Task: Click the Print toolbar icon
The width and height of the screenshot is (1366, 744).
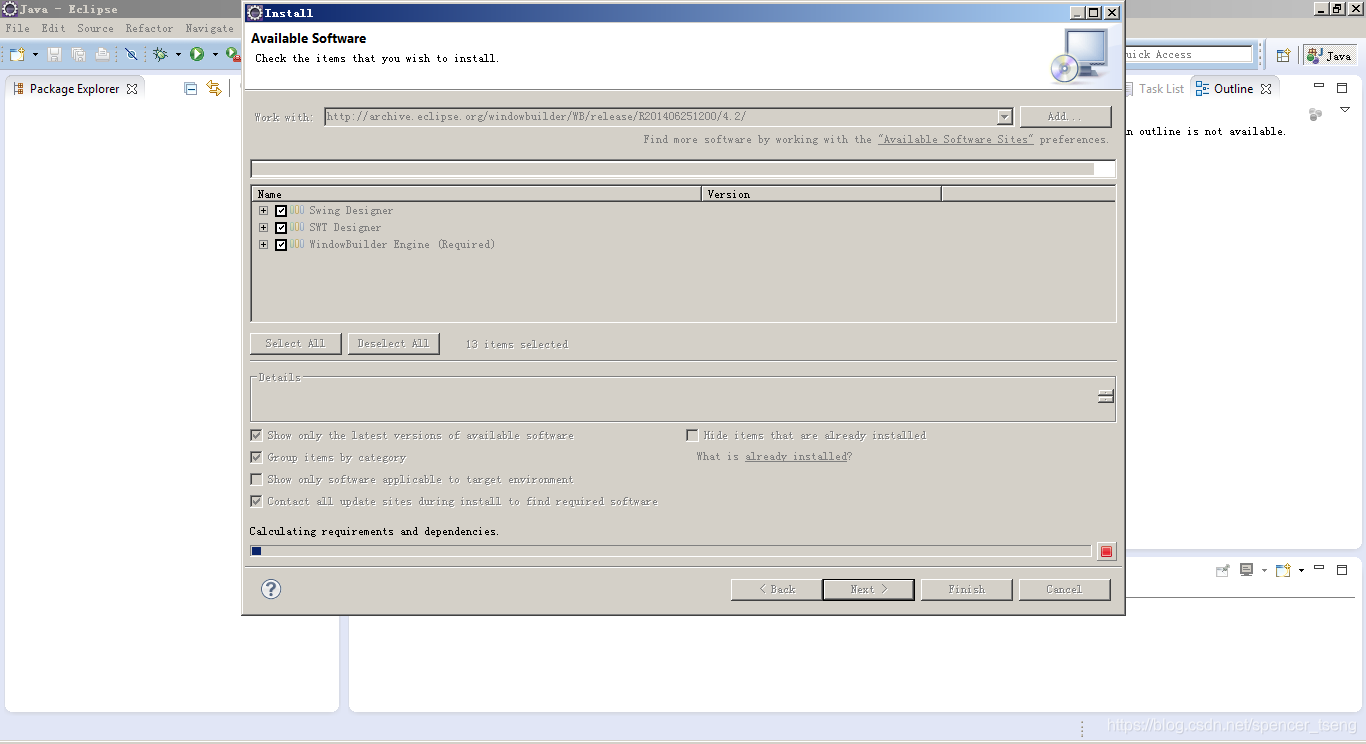Action: pos(102,54)
